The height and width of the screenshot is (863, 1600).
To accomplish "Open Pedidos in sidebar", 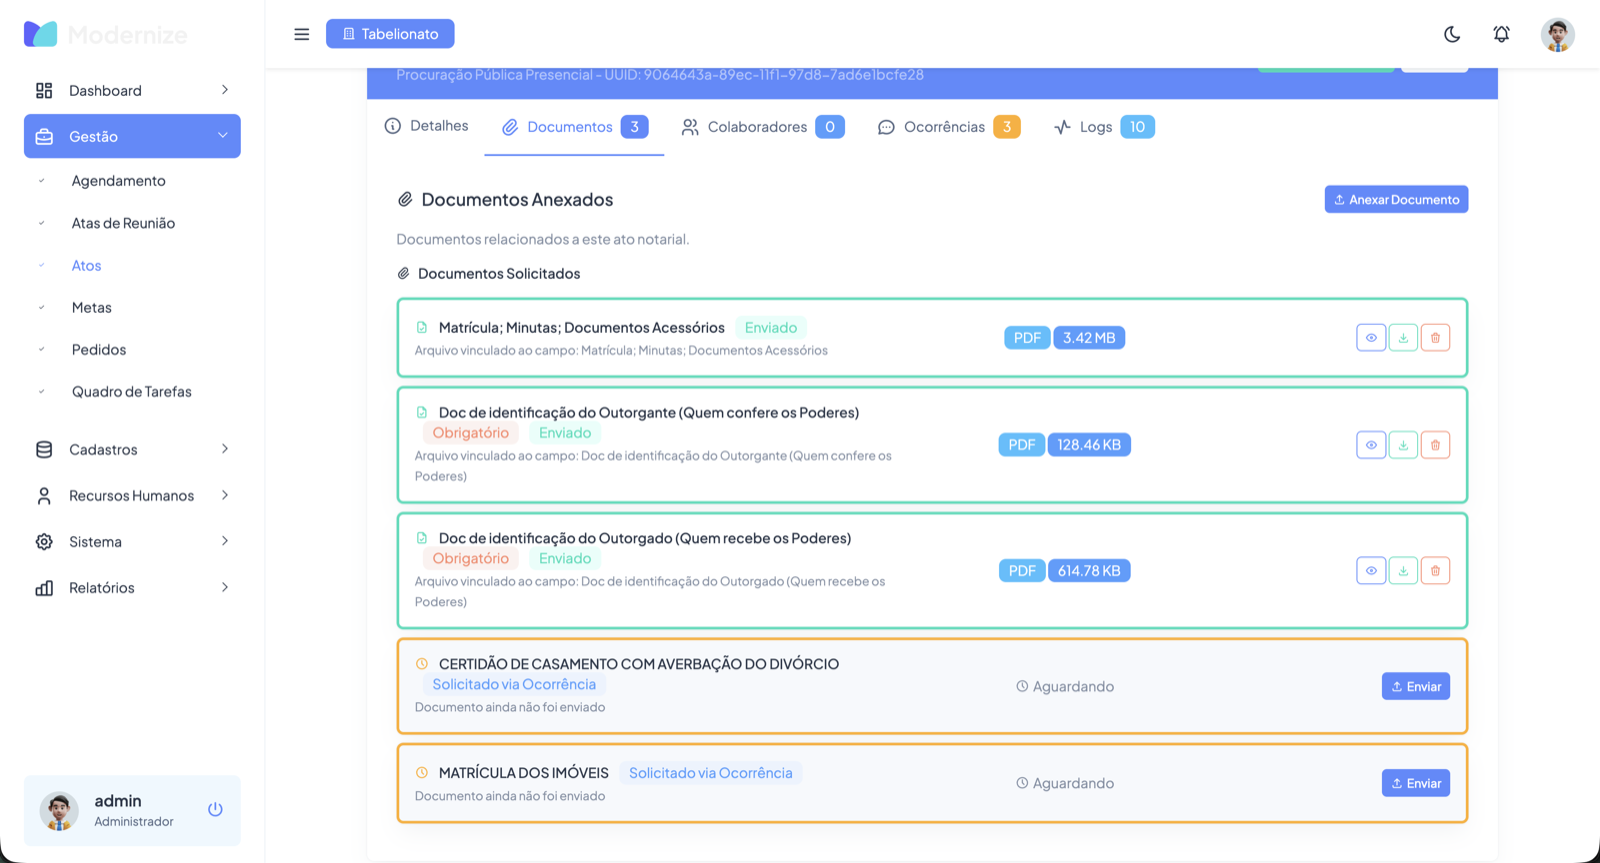I will pyautogui.click(x=98, y=349).
